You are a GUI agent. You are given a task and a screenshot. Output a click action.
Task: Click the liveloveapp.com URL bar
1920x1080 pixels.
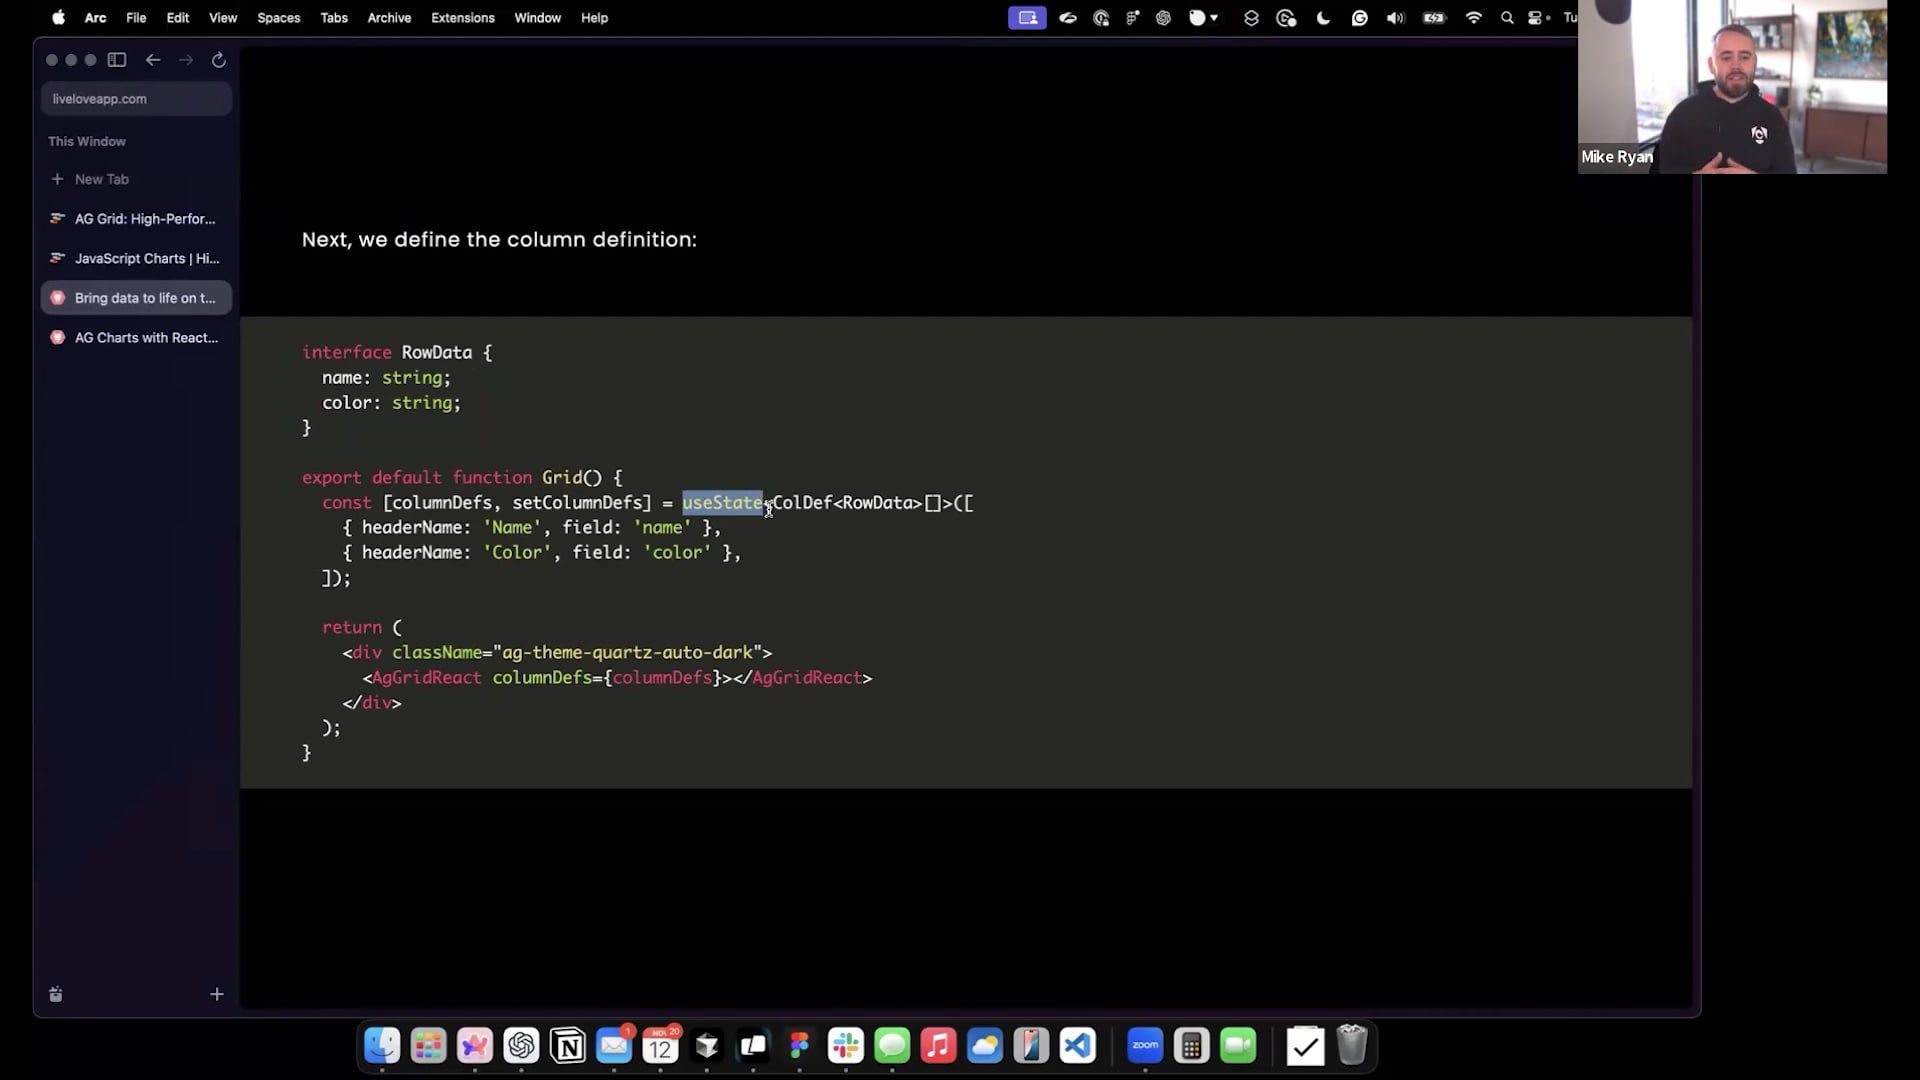(x=136, y=99)
